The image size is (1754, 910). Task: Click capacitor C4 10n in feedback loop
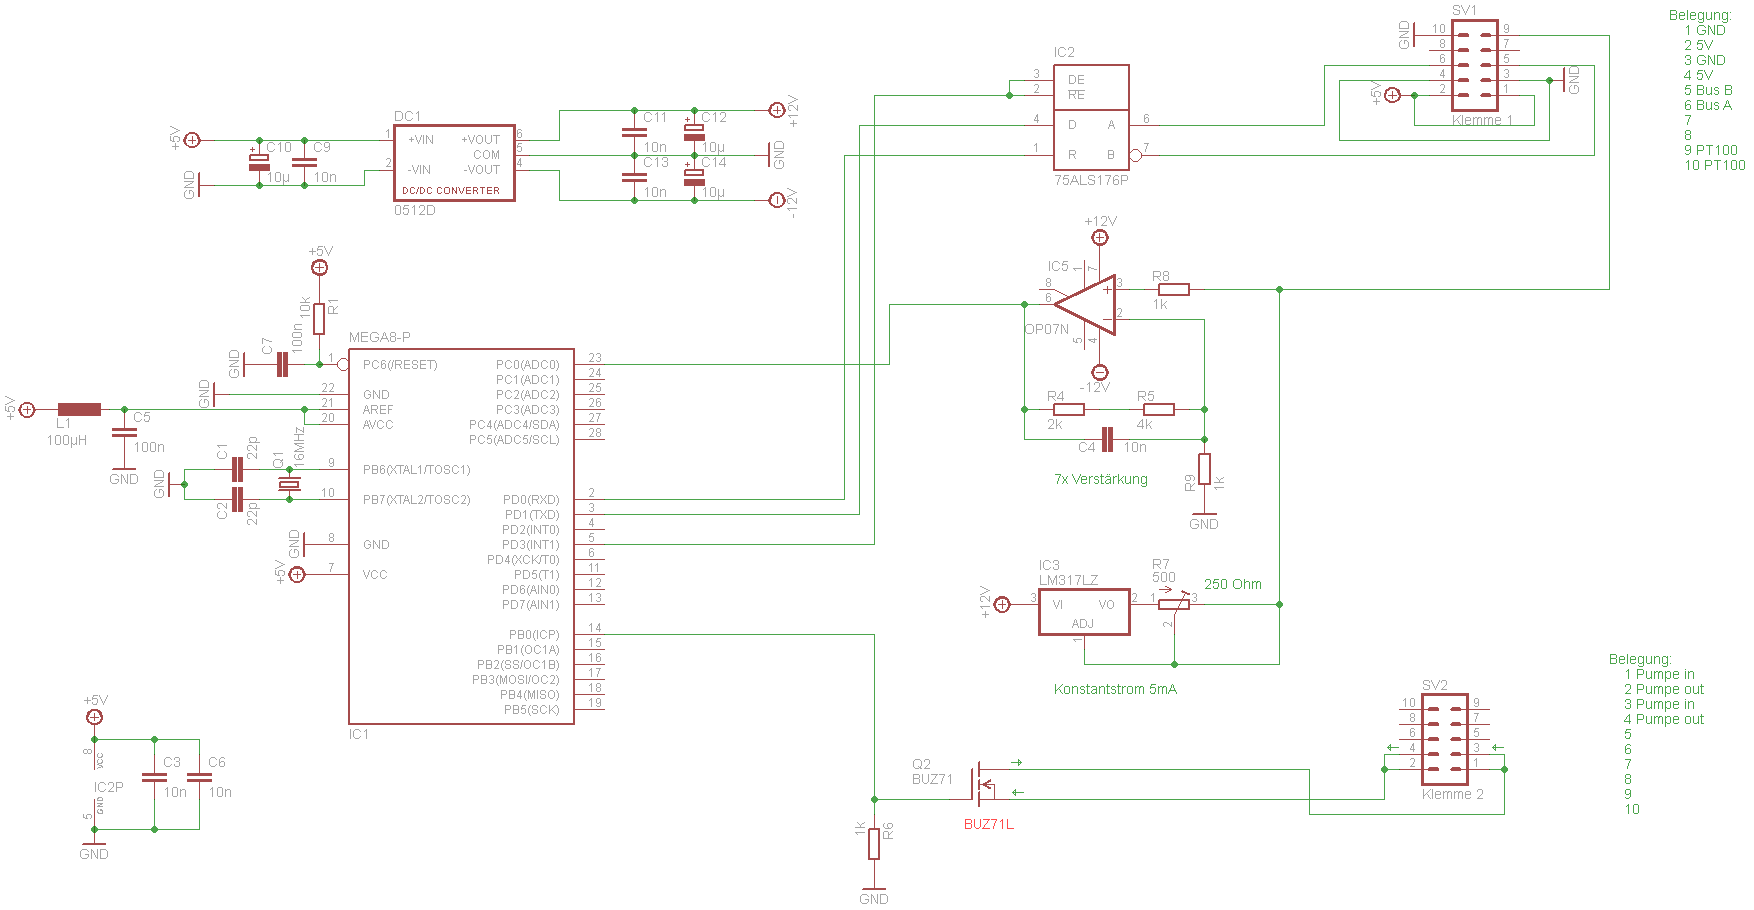1107,439
